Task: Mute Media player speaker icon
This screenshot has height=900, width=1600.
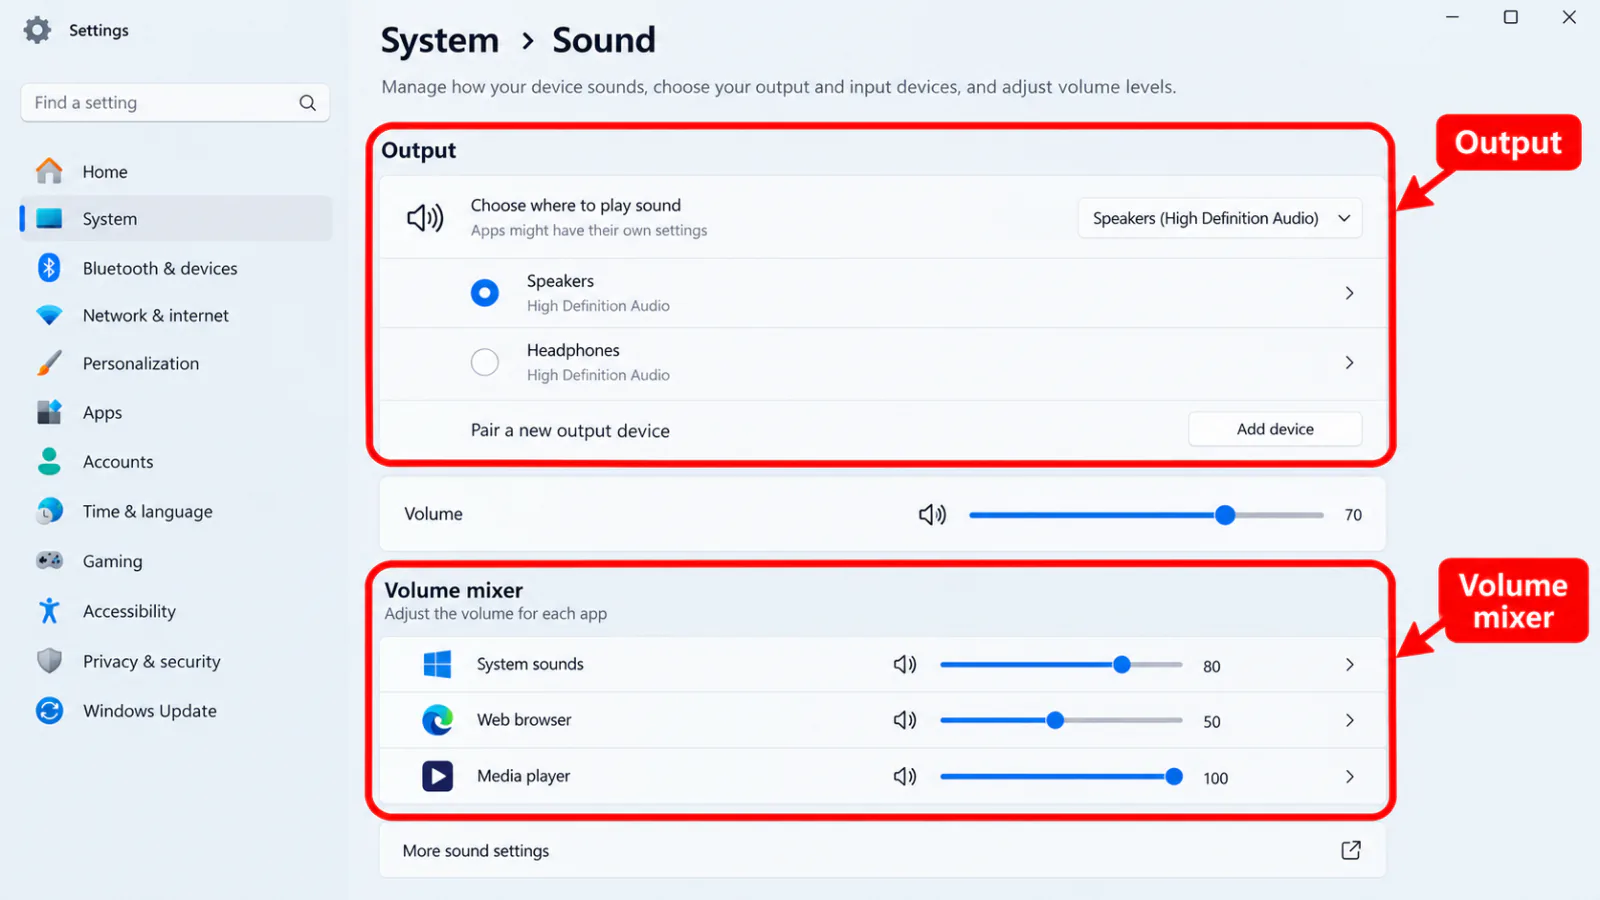Action: pyautogui.click(x=905, y=776)
